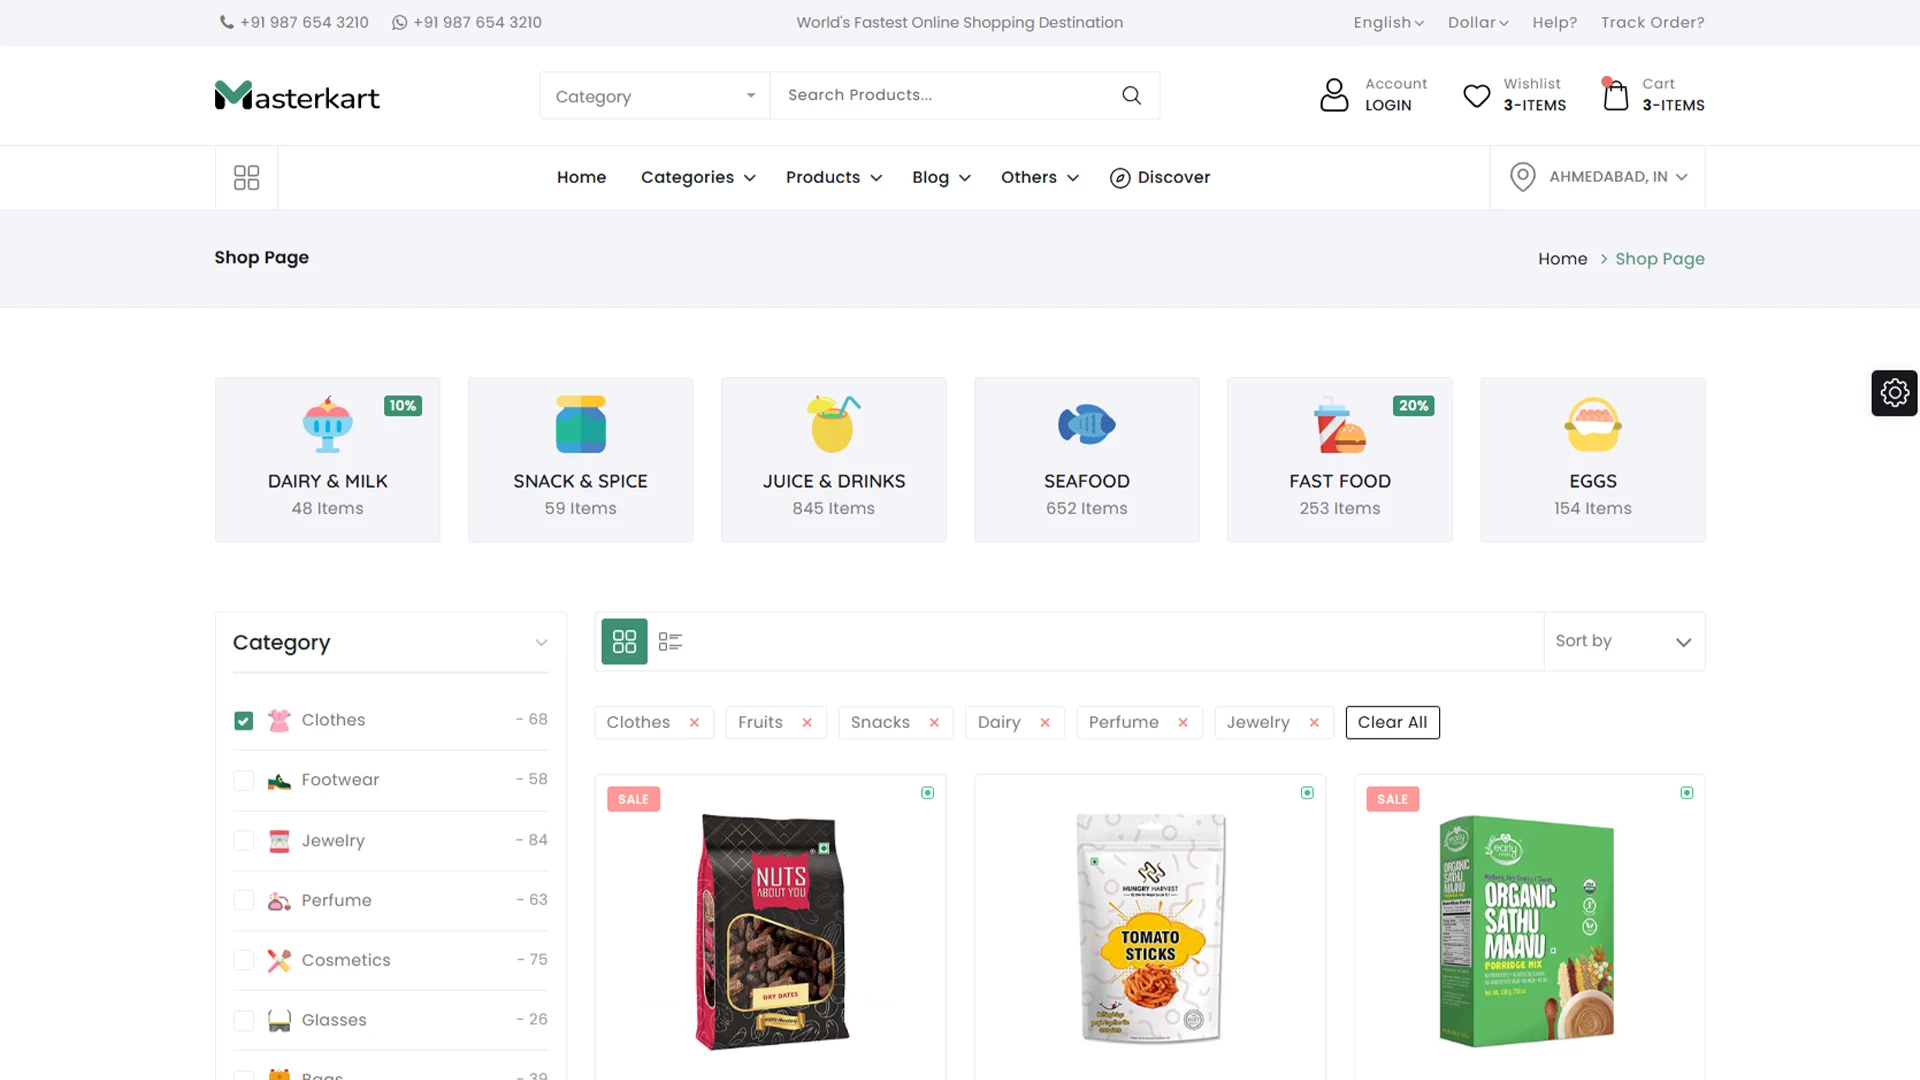Open the Category search dropdown
1920x1080 pixels.
(x=655, y=96)
